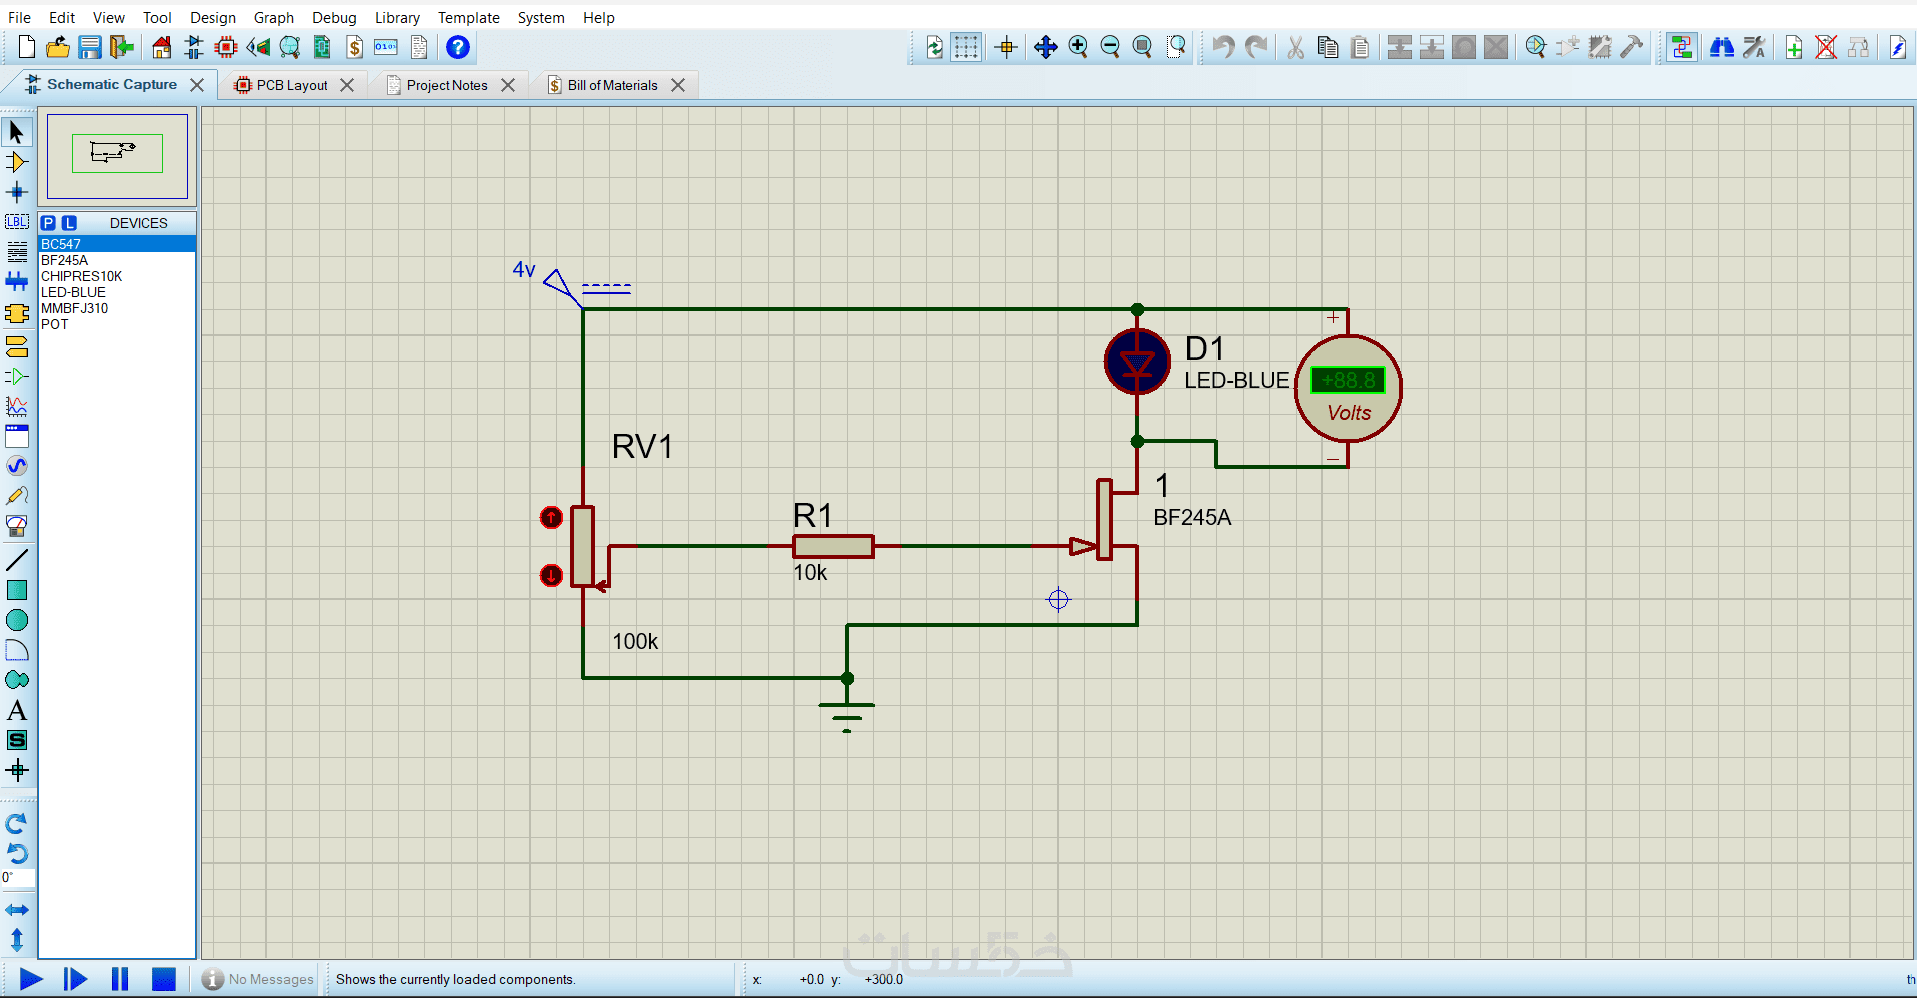Viewport: 1917px width, 998px height.
Task: Remove sheet with the red X icon
Action: 1826,47
